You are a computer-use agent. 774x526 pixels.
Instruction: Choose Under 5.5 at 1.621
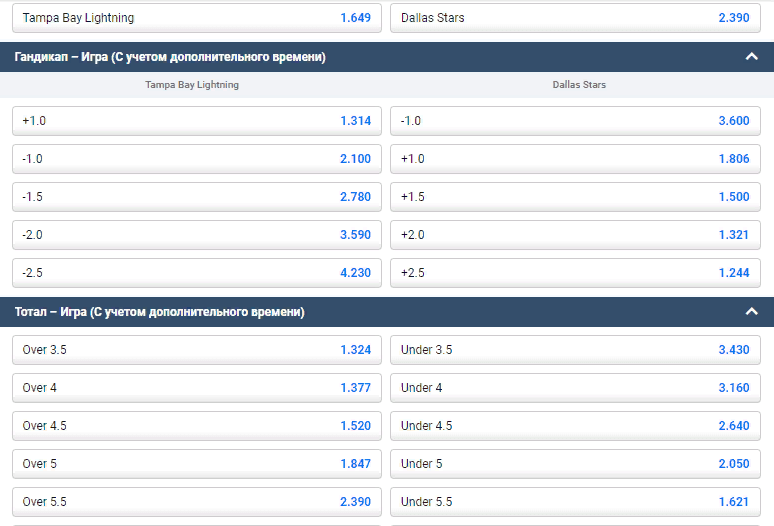click(575, 502)
